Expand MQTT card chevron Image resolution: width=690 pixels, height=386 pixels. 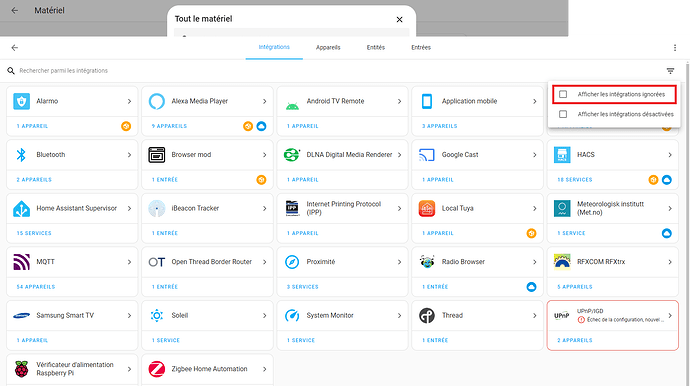pos(129,262)
